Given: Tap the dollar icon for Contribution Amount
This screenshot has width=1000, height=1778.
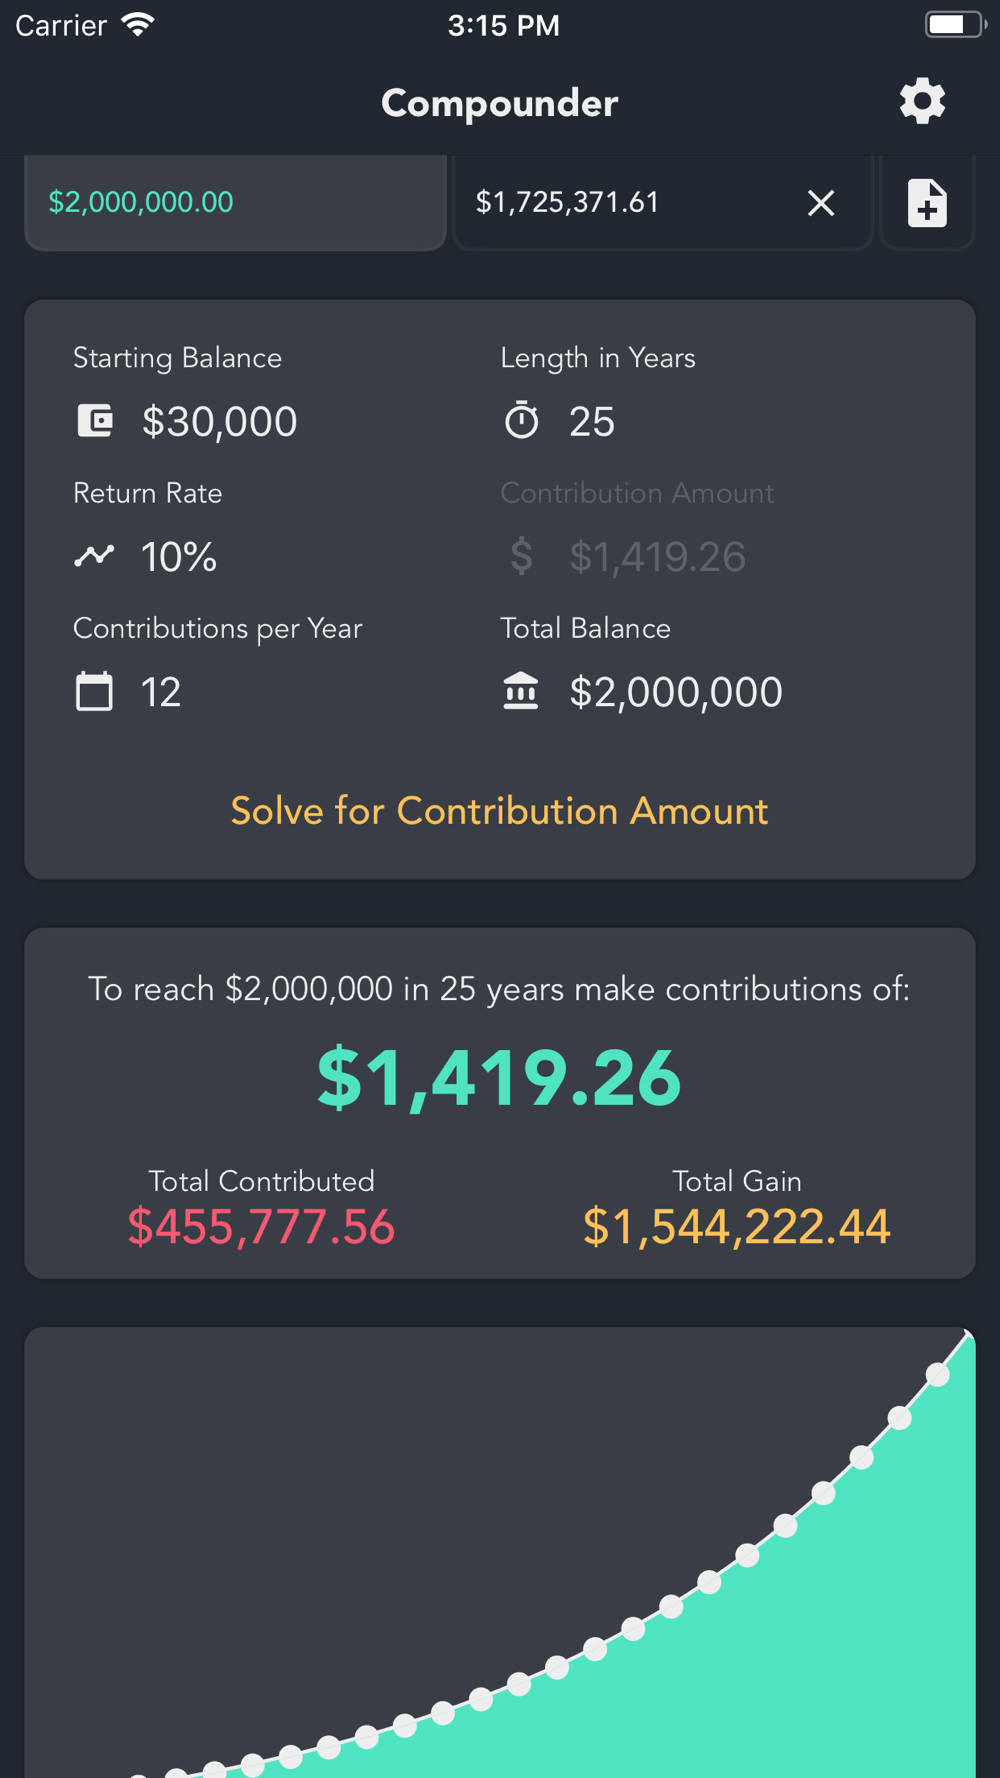Looking at the screenshot, I should click(x=521, y=556).
